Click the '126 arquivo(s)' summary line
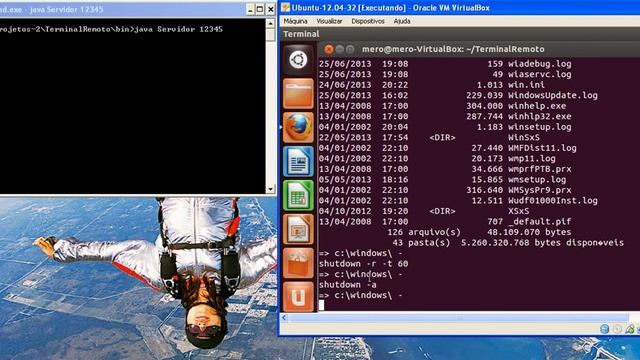The image size is (640, 360). click(479, 232)
